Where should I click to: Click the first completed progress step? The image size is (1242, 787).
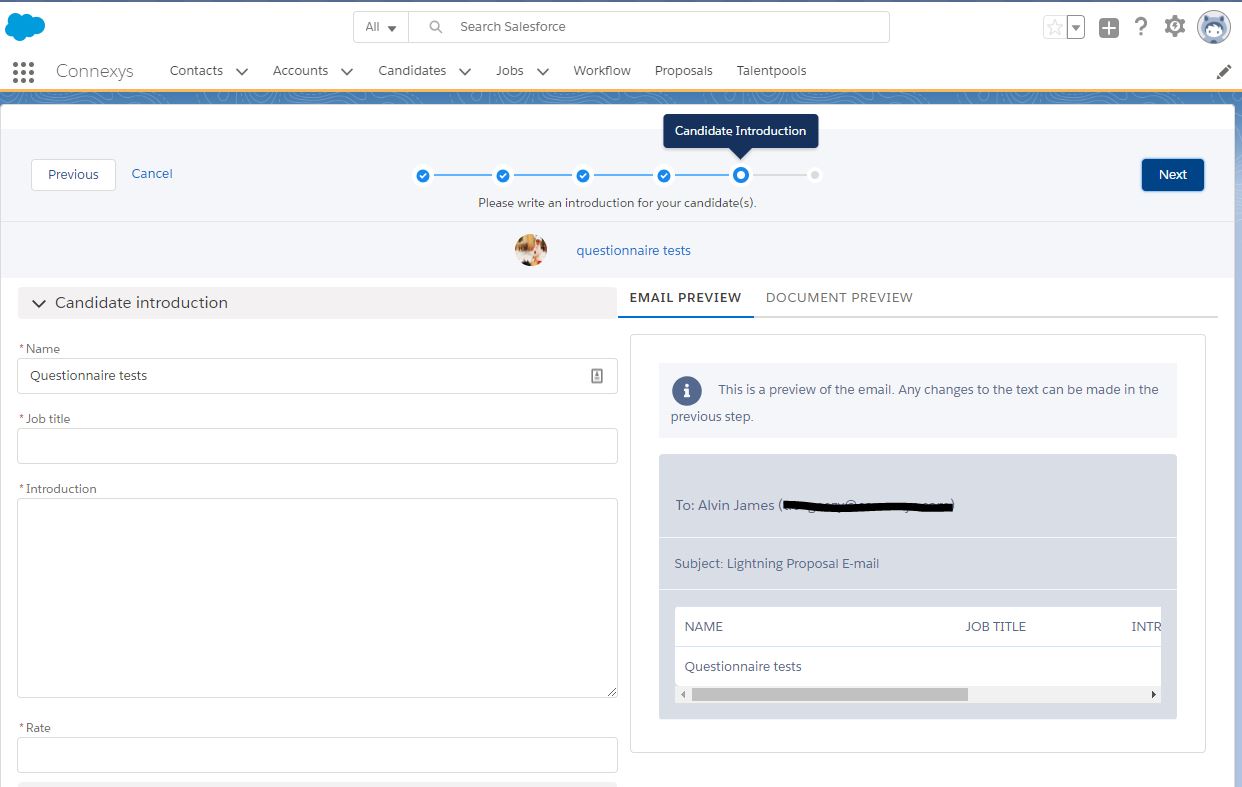pos(423,175)
